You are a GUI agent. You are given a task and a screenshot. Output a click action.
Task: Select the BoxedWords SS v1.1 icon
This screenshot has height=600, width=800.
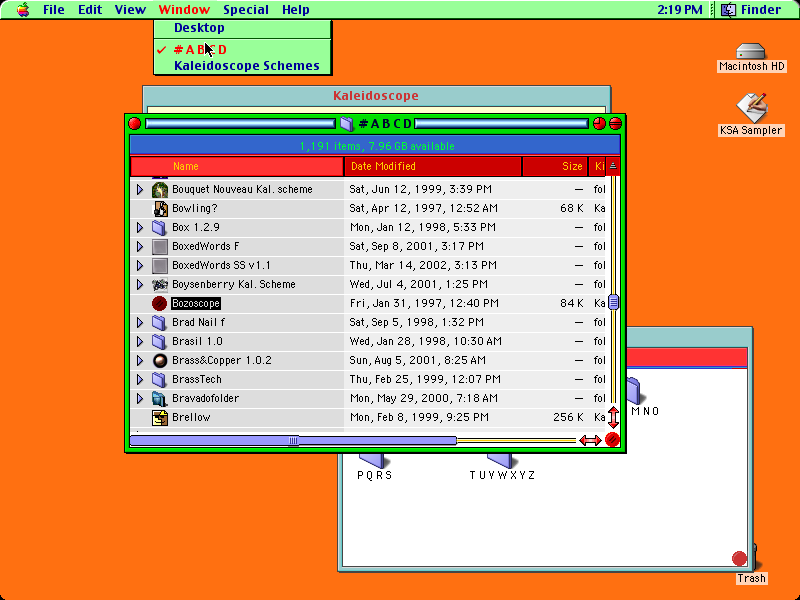pyautogui.click(x=160, y=265)
